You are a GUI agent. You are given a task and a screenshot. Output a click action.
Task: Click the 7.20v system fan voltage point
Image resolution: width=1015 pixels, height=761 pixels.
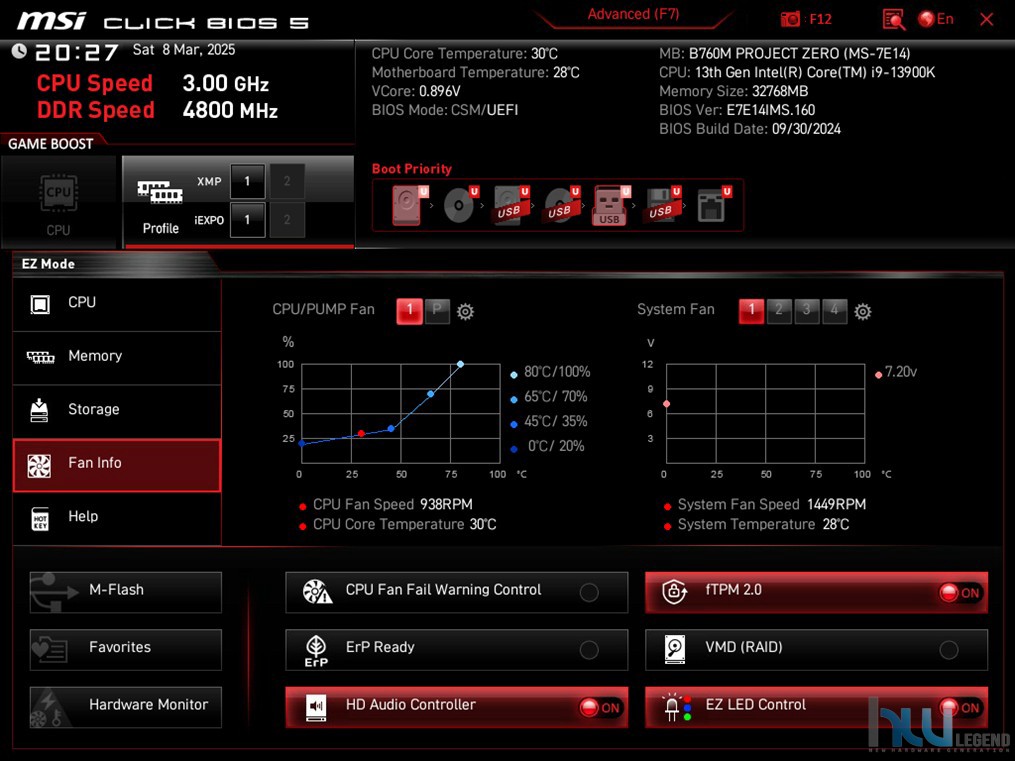(x=666, y=404)
